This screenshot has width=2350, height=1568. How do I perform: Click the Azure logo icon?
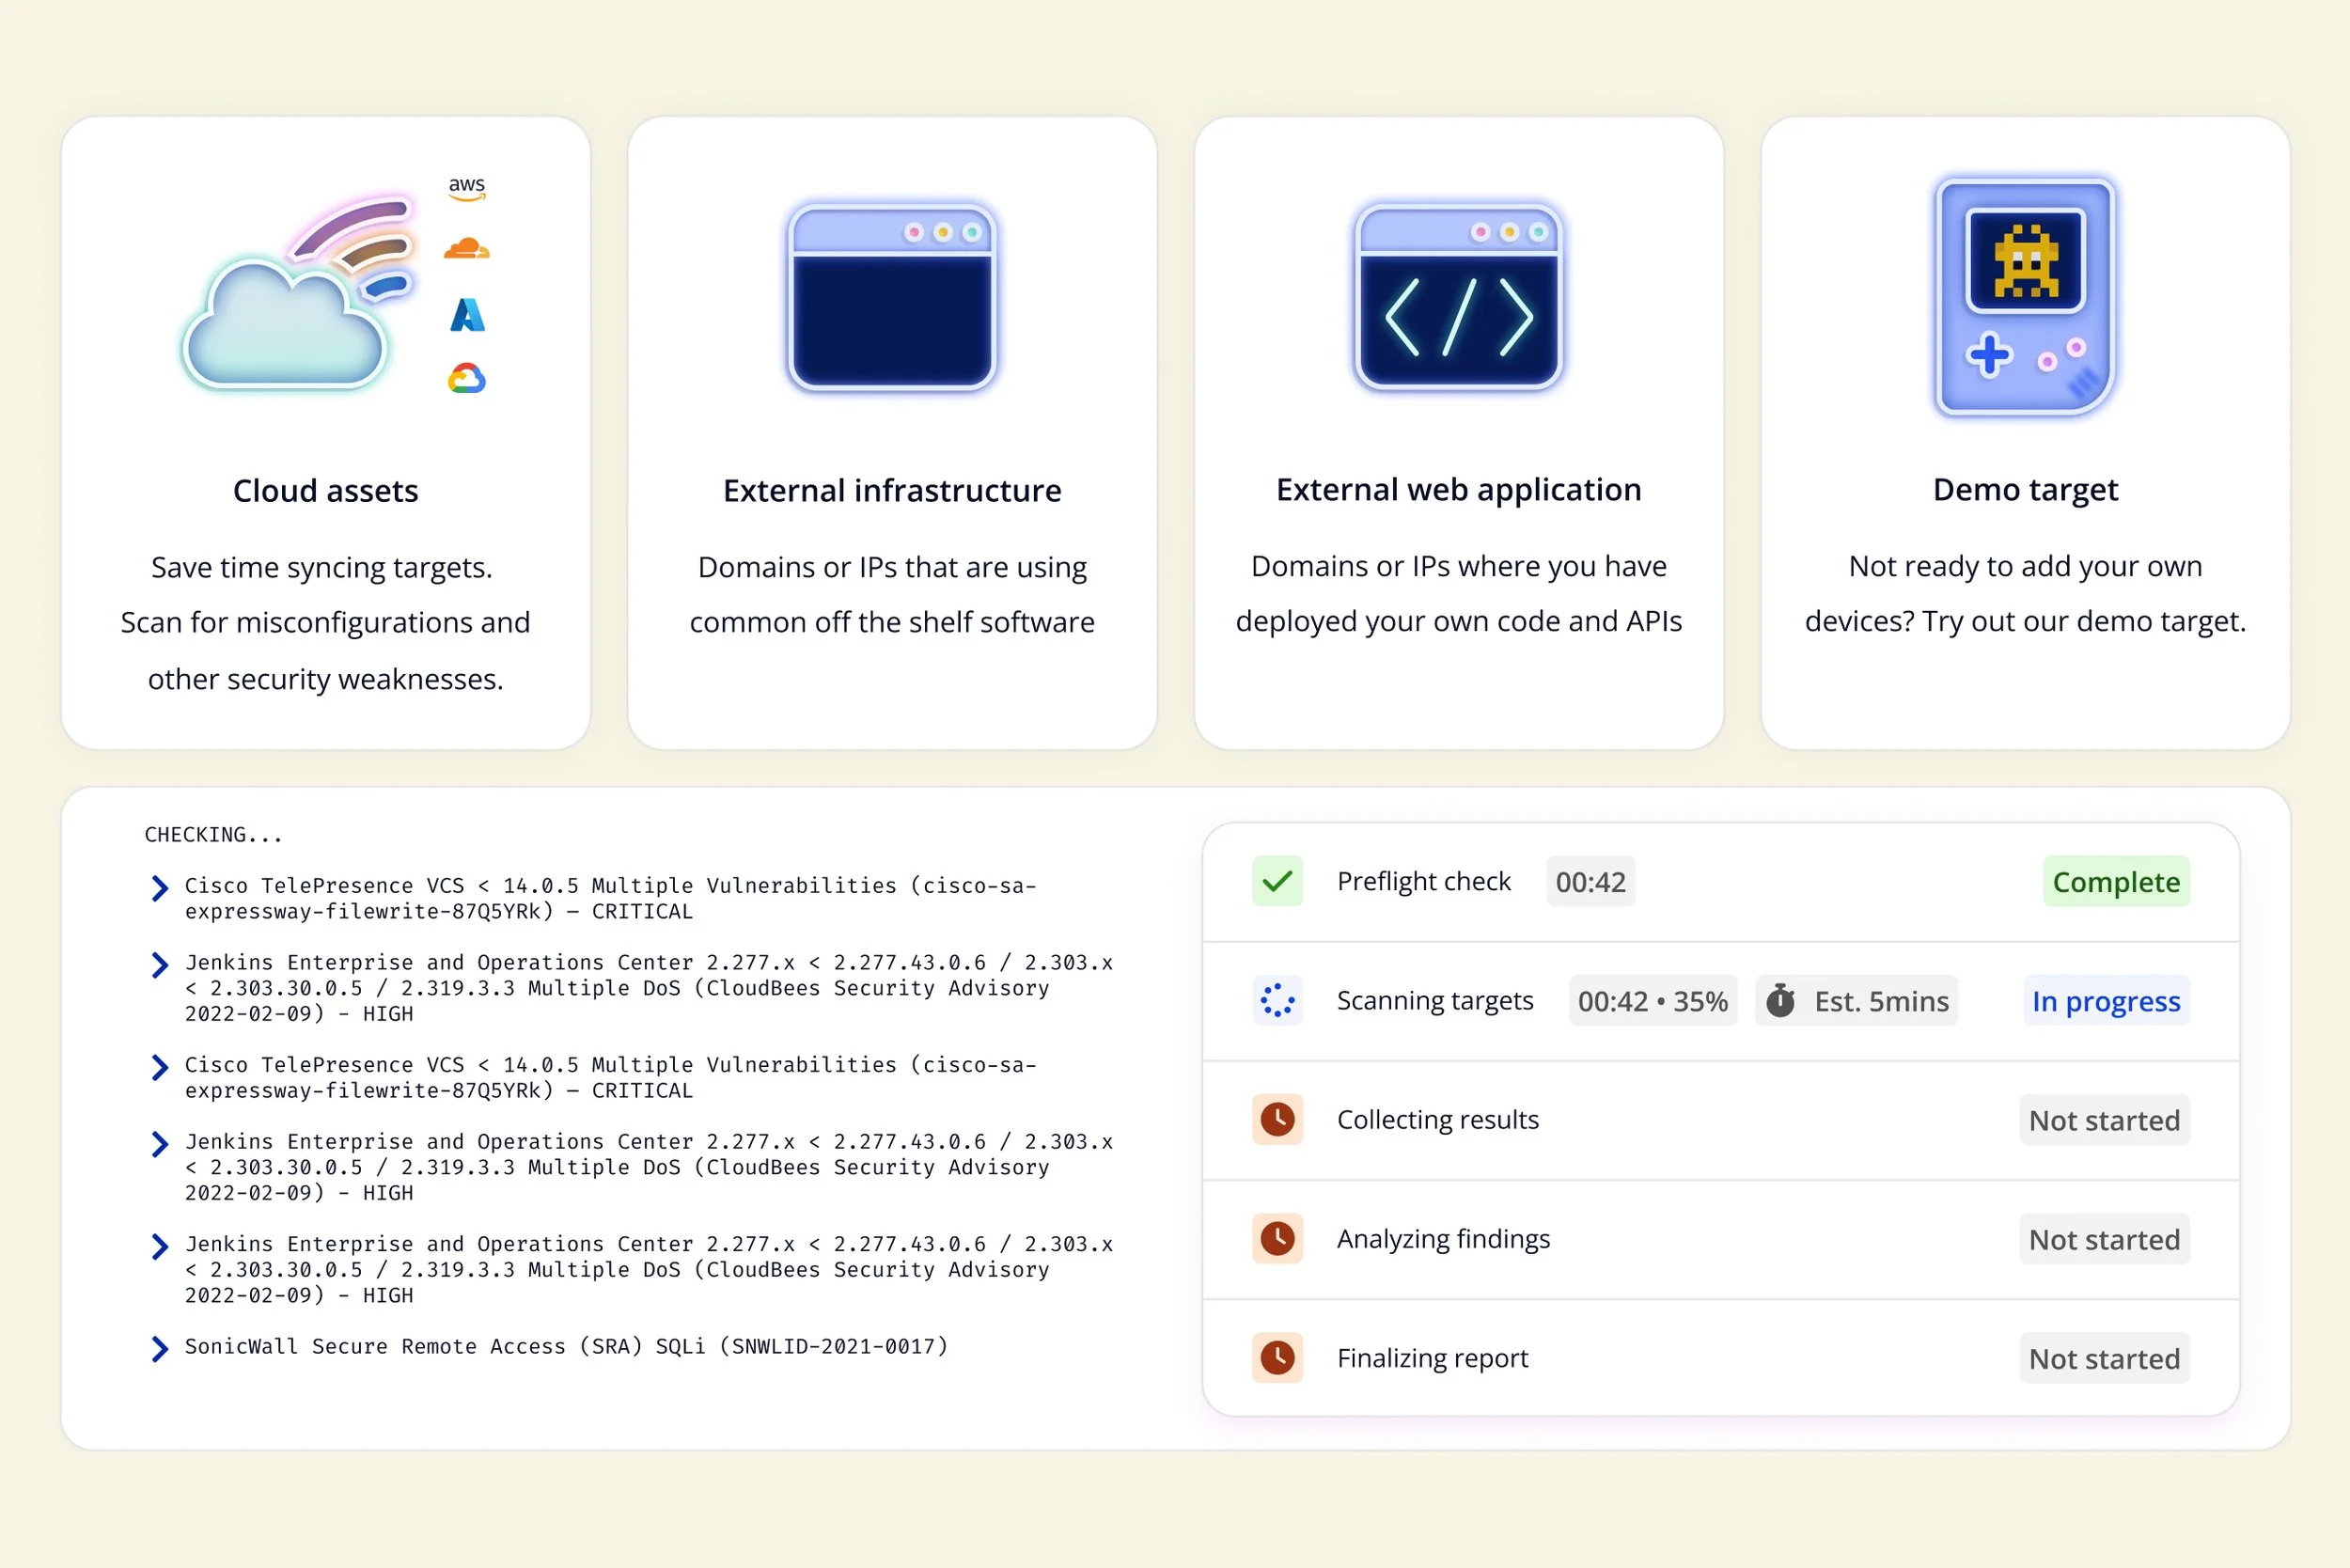tap(467, 315)
